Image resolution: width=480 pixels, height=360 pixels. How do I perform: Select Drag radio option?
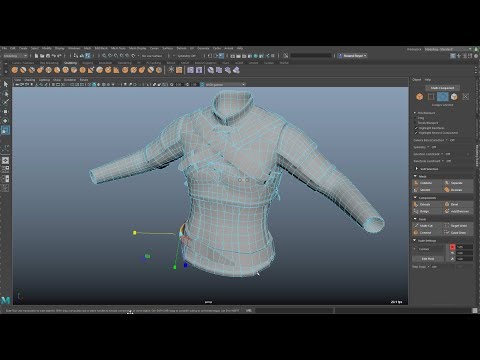(416, 118)
